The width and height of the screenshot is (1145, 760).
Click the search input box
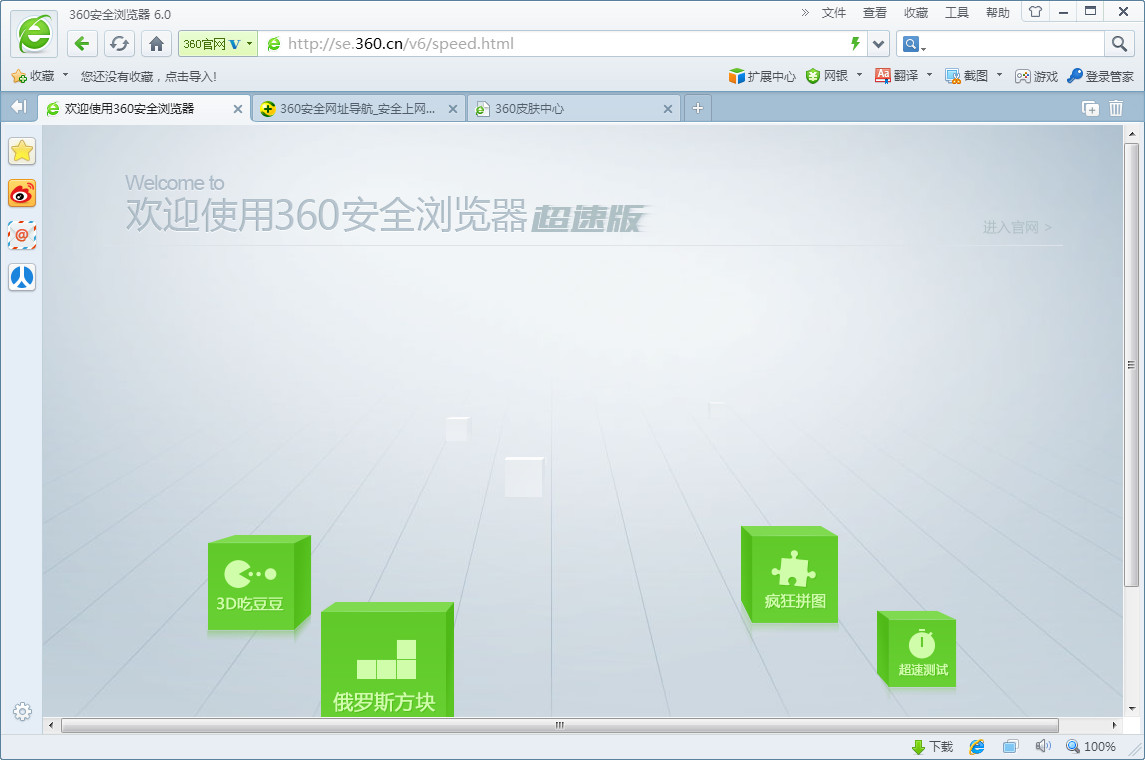1015,44
